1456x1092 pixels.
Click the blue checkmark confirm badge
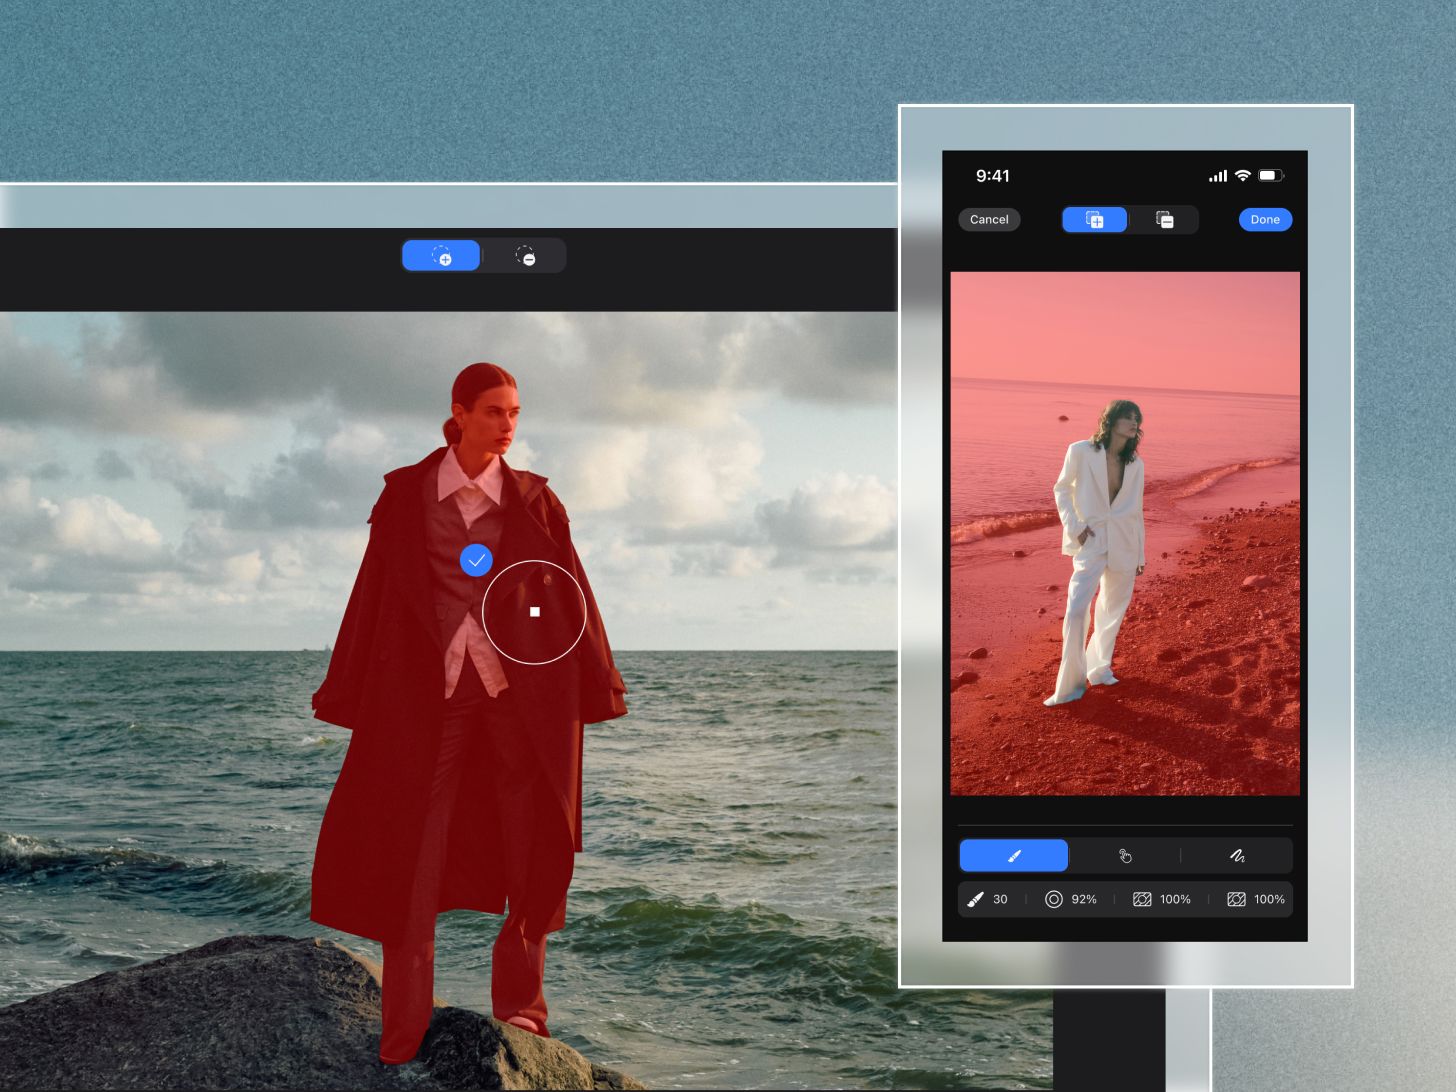(476, 560)
